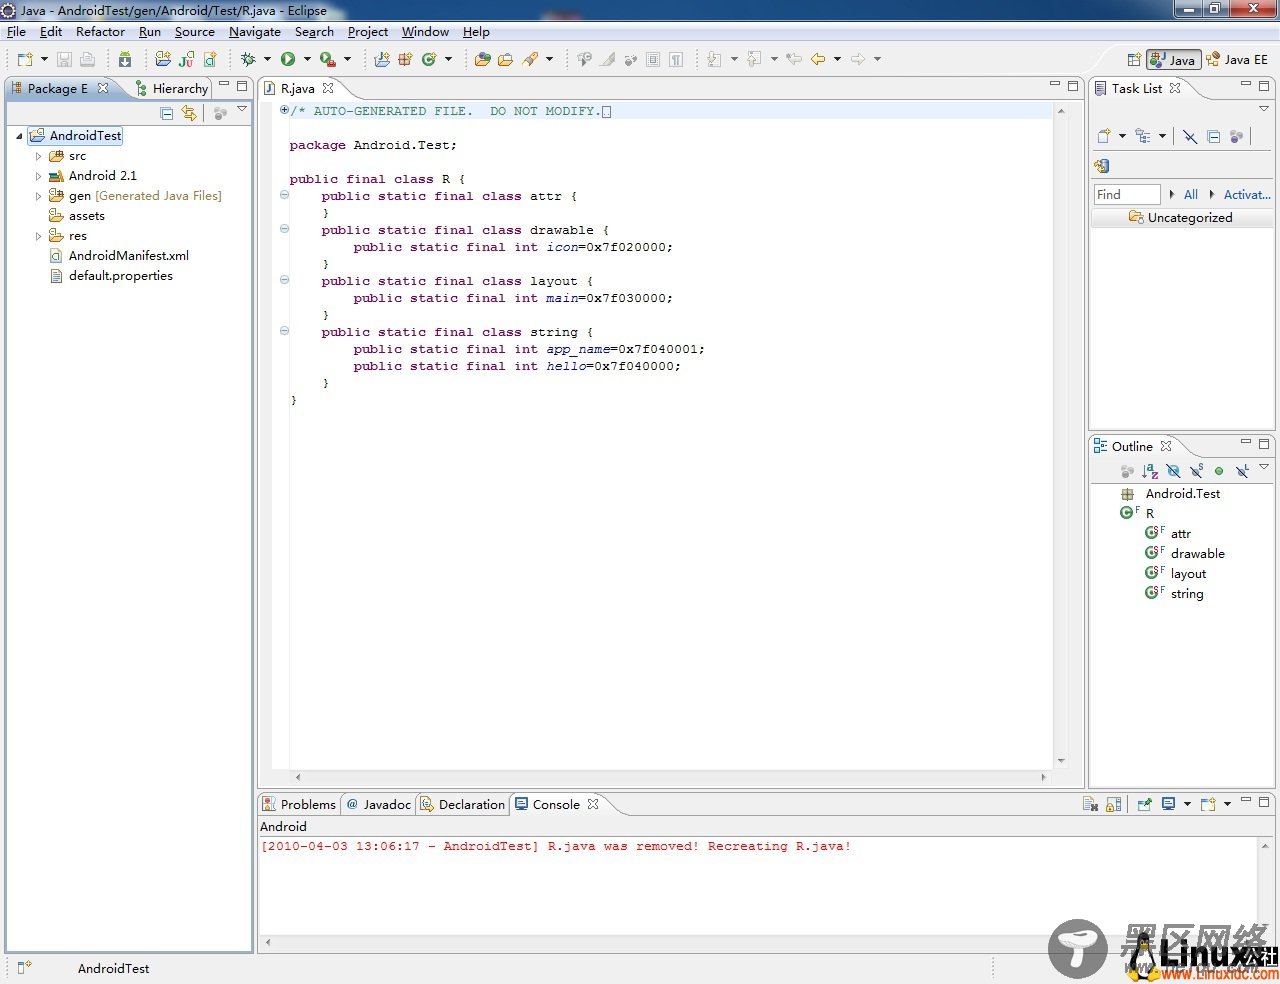Switch to the Declaration tab
This screenshot has height=984, width=1280.
463,804
